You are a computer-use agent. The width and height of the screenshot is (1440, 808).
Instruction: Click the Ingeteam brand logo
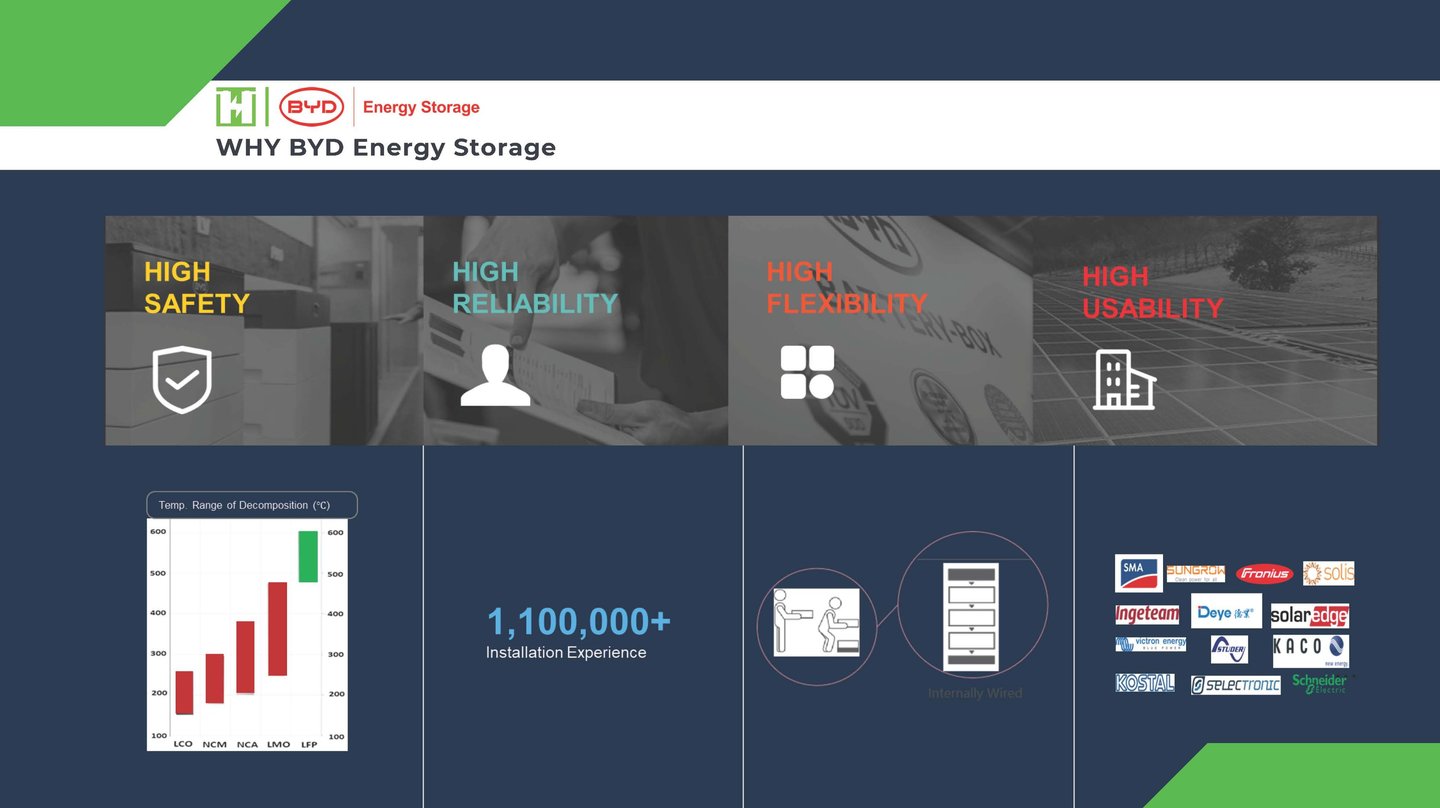(1147, 614)
